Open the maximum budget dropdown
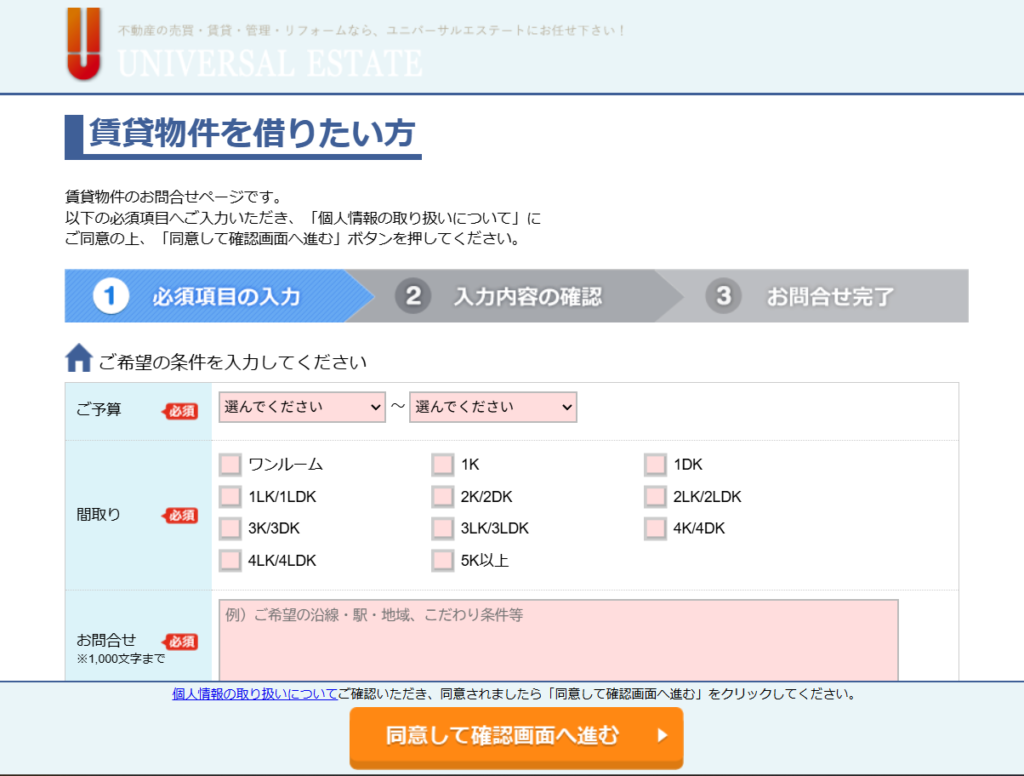The width and height of the screenshot is (1024, 776). click(x=493, y=407)
